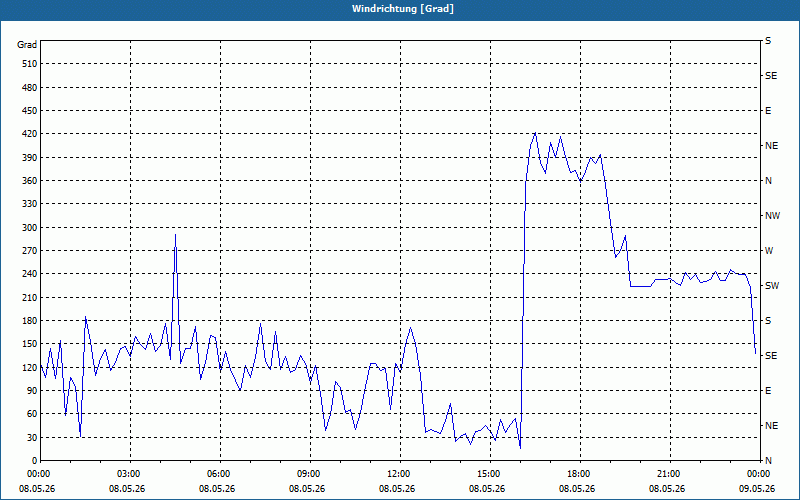Select the SE compass label beside 480 gridline
The image size is (800, 500).
tap(771, 76)
